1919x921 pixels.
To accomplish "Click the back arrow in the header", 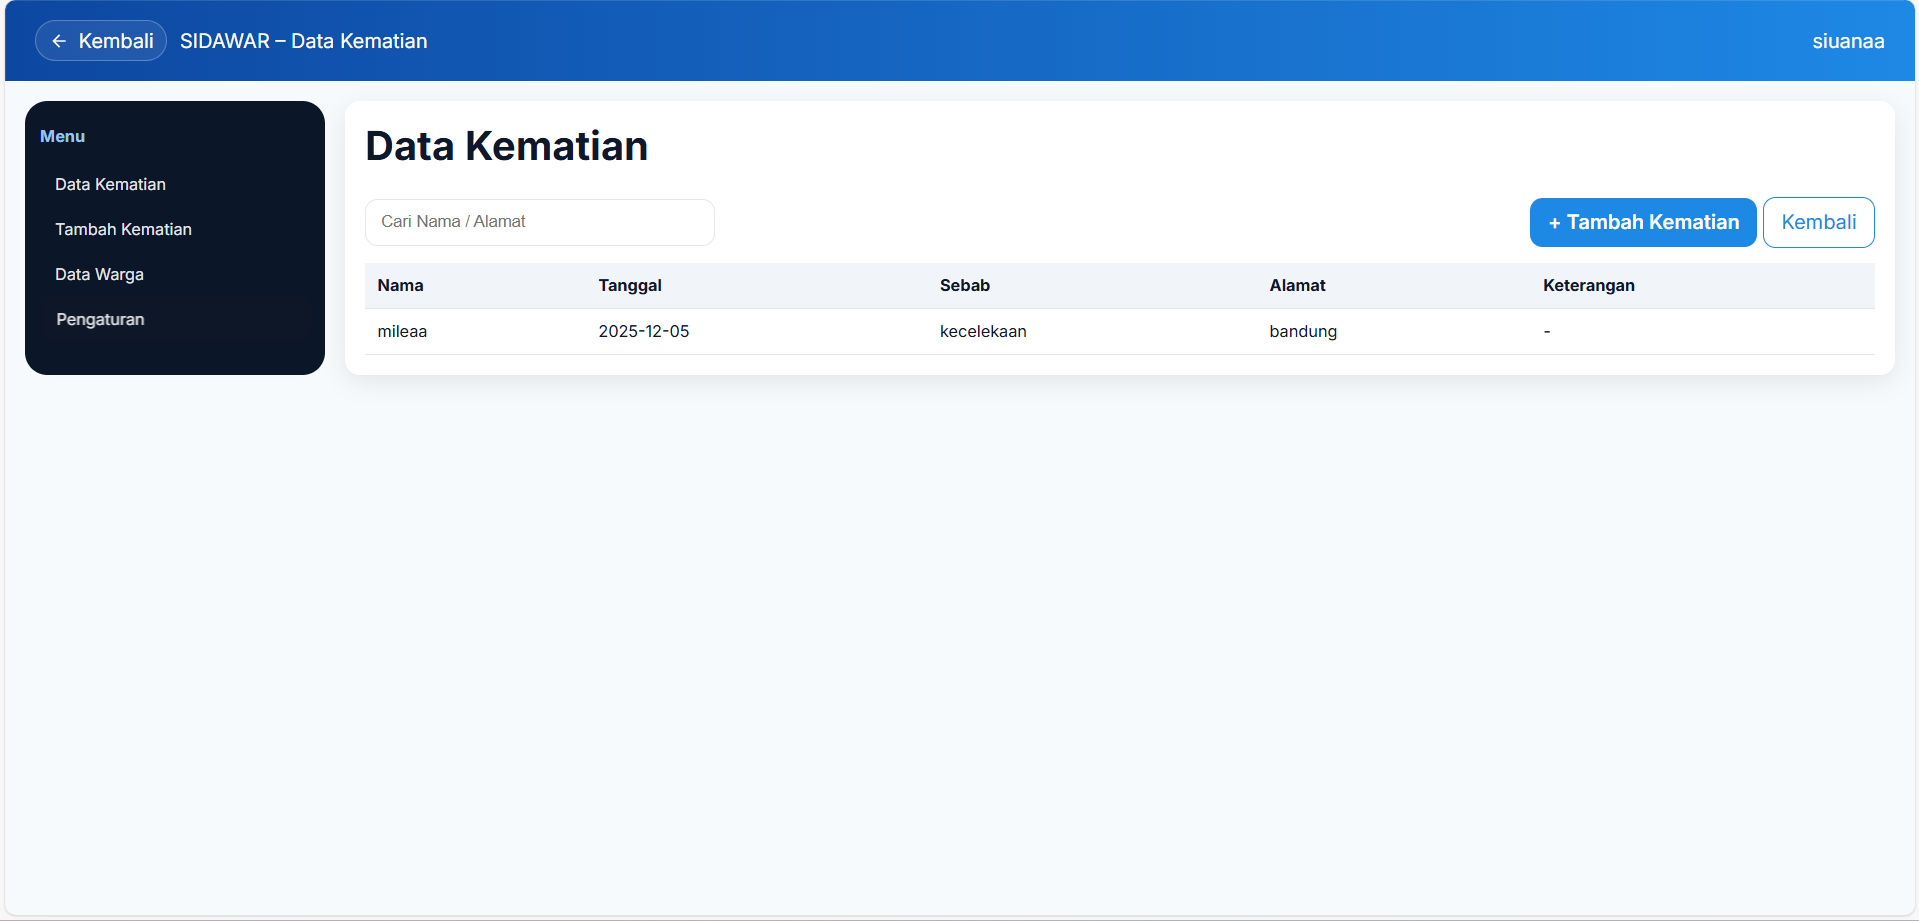I will coord(60,41).
